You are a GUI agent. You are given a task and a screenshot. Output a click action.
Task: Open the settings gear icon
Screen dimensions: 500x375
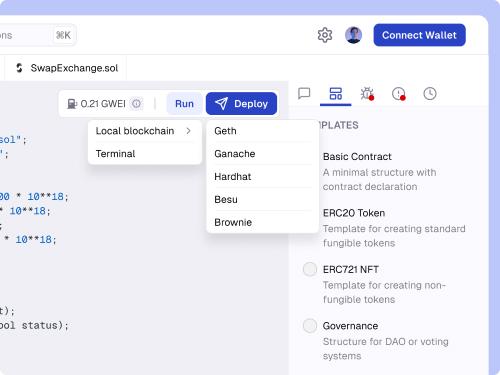325,35
